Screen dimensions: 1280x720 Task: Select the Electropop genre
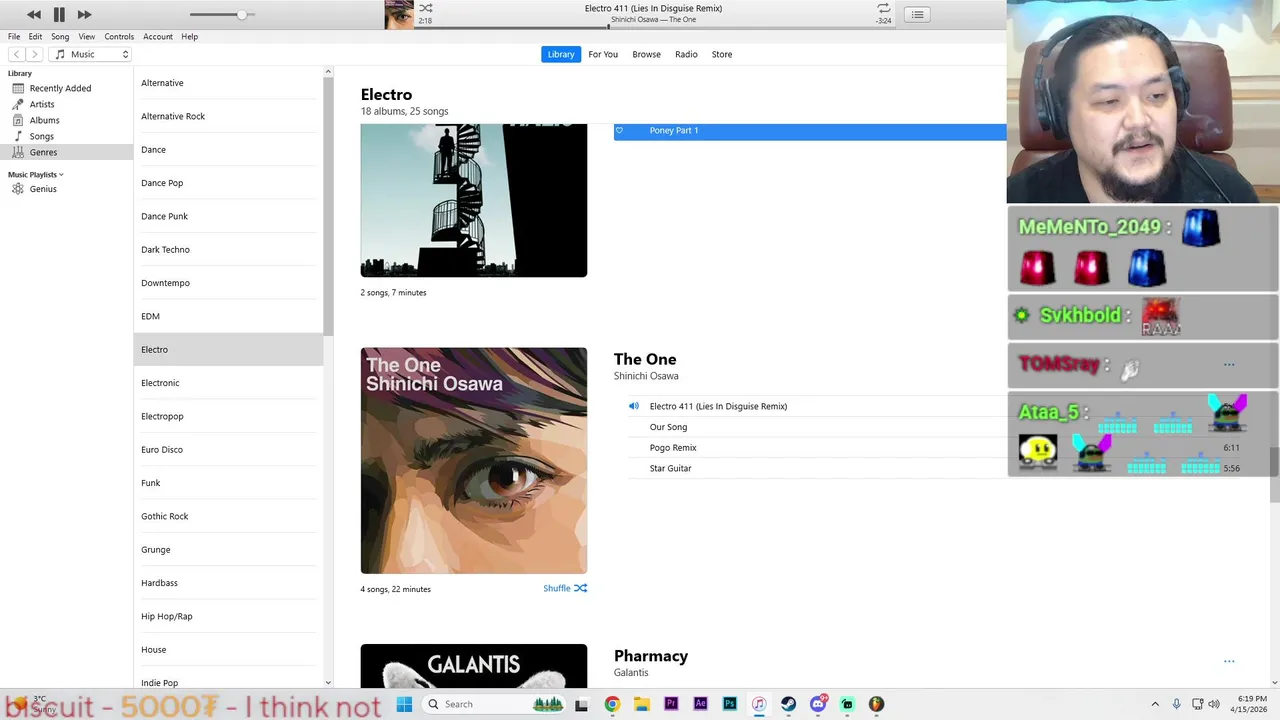tap(228, 416)
